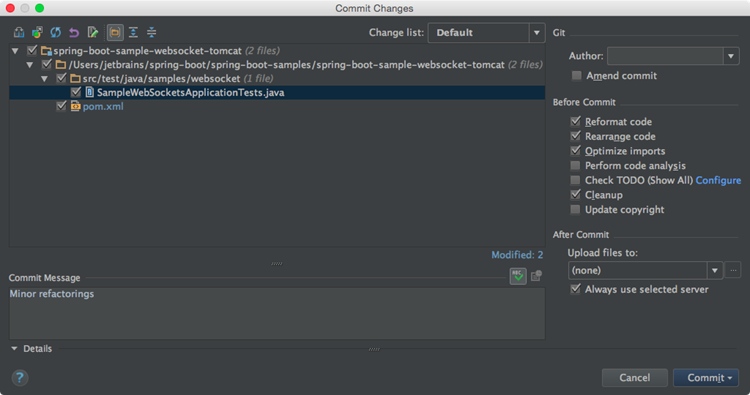The width and height of the screenshot is (750, 395).
Task: Click inside the Author input field
Action: click(665, 56)
